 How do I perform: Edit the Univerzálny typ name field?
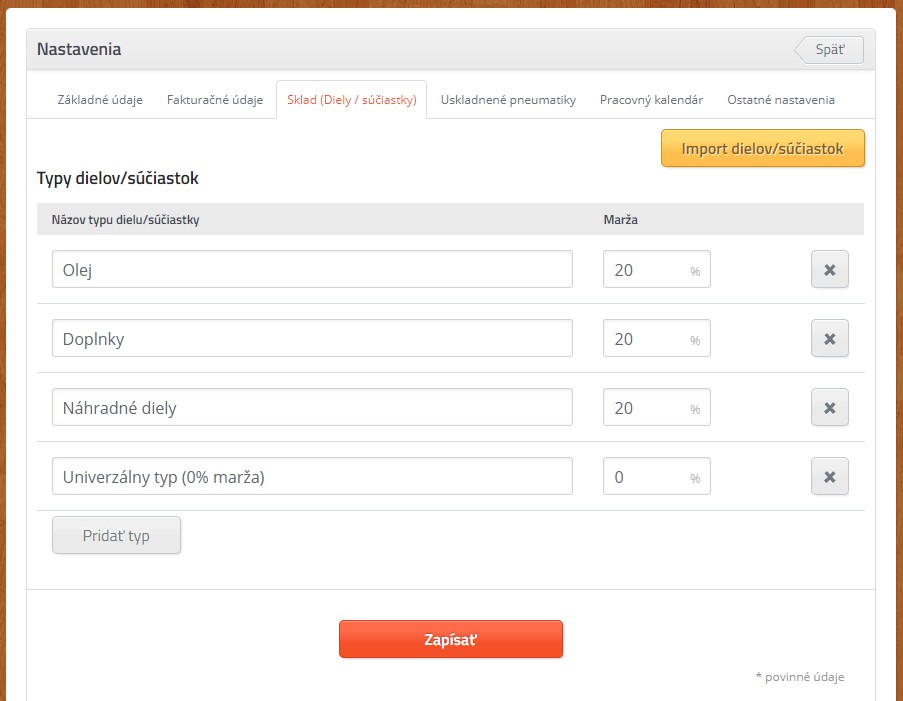pyautogui.click(x=312, y=476)
